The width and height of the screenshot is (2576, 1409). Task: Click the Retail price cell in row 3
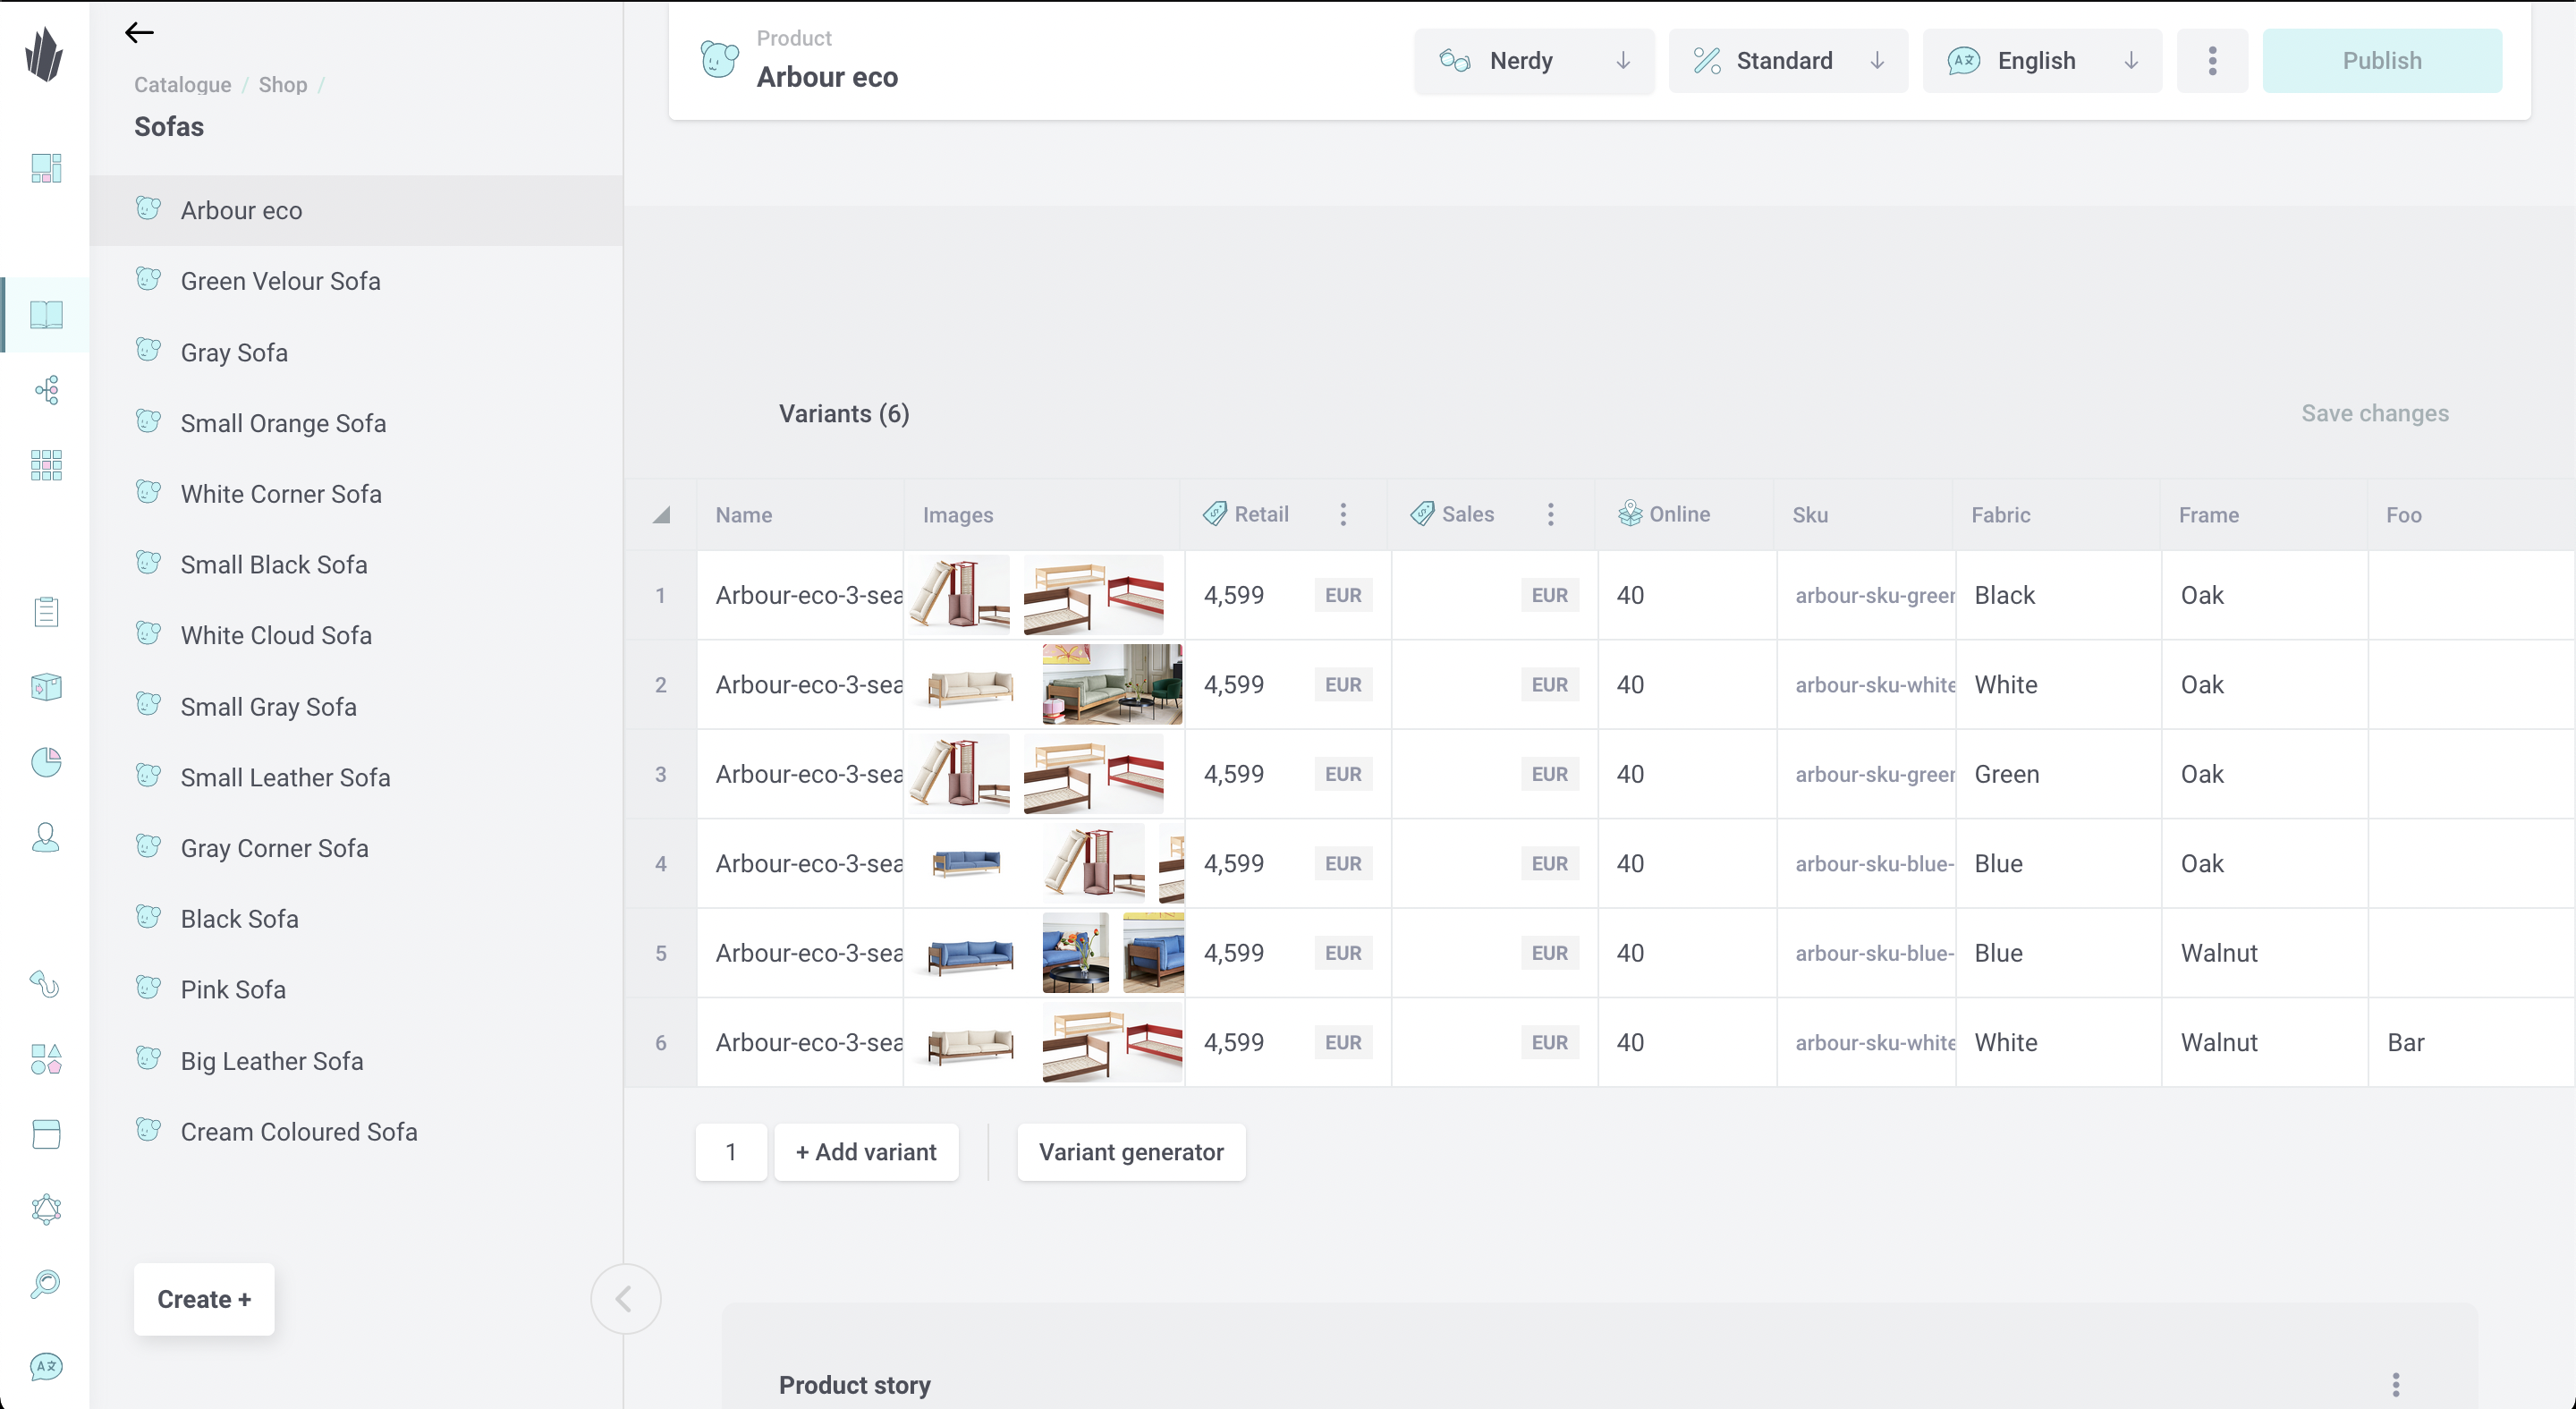tap(1287, 774)
